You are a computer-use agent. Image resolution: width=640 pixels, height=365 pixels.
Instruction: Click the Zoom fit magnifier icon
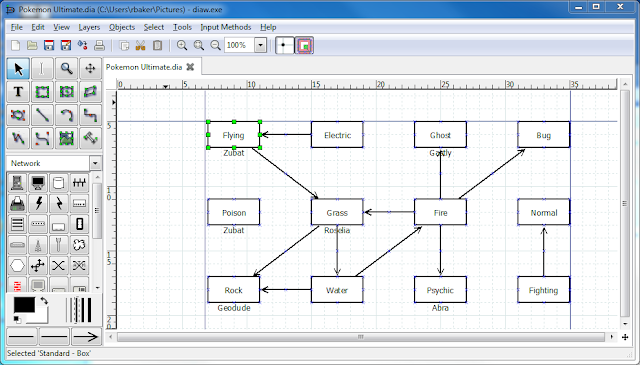[199, 45]
